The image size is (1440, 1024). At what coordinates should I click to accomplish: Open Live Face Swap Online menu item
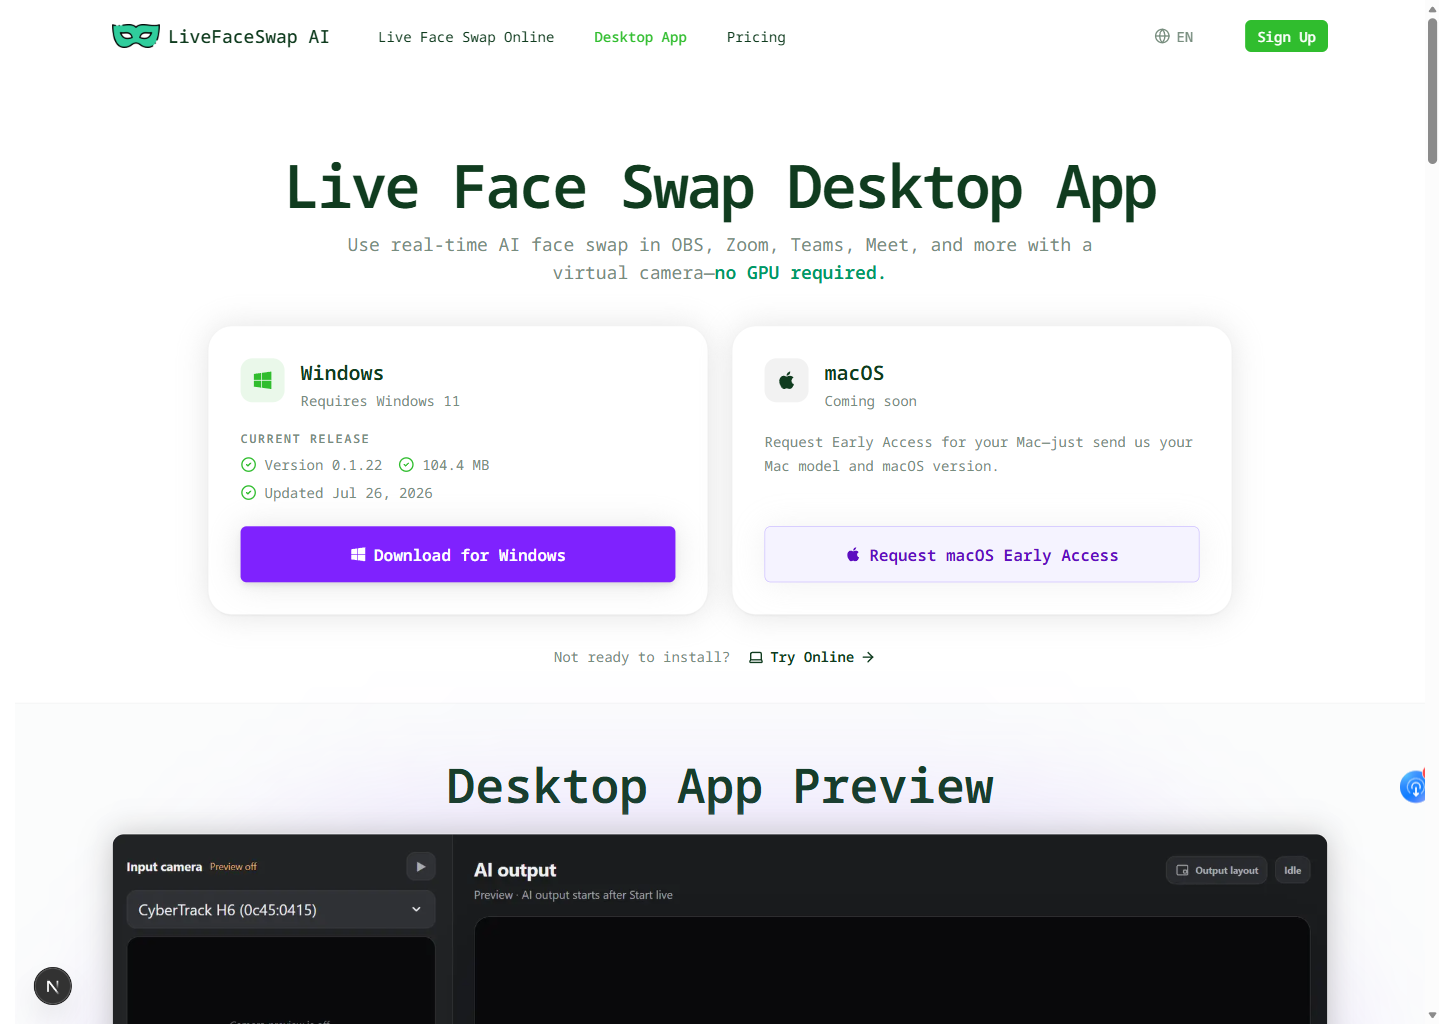point(466,37)
